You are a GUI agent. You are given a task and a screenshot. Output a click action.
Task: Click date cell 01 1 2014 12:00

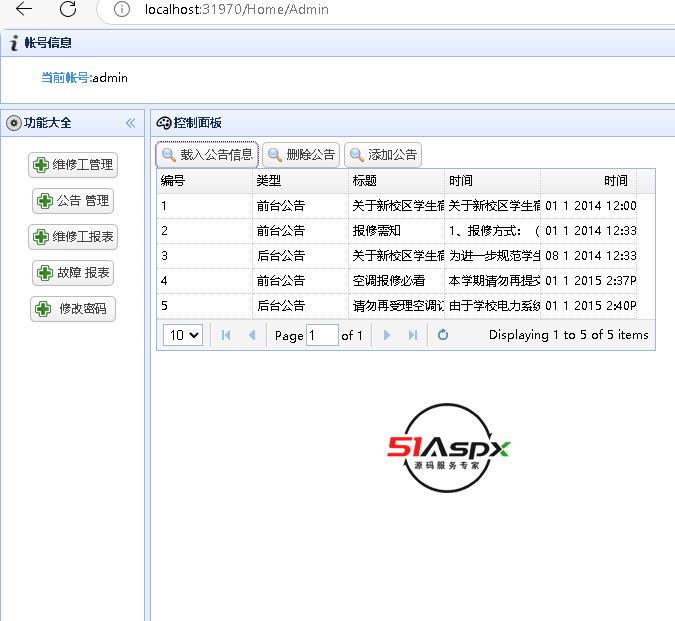(x=588, y=206)
